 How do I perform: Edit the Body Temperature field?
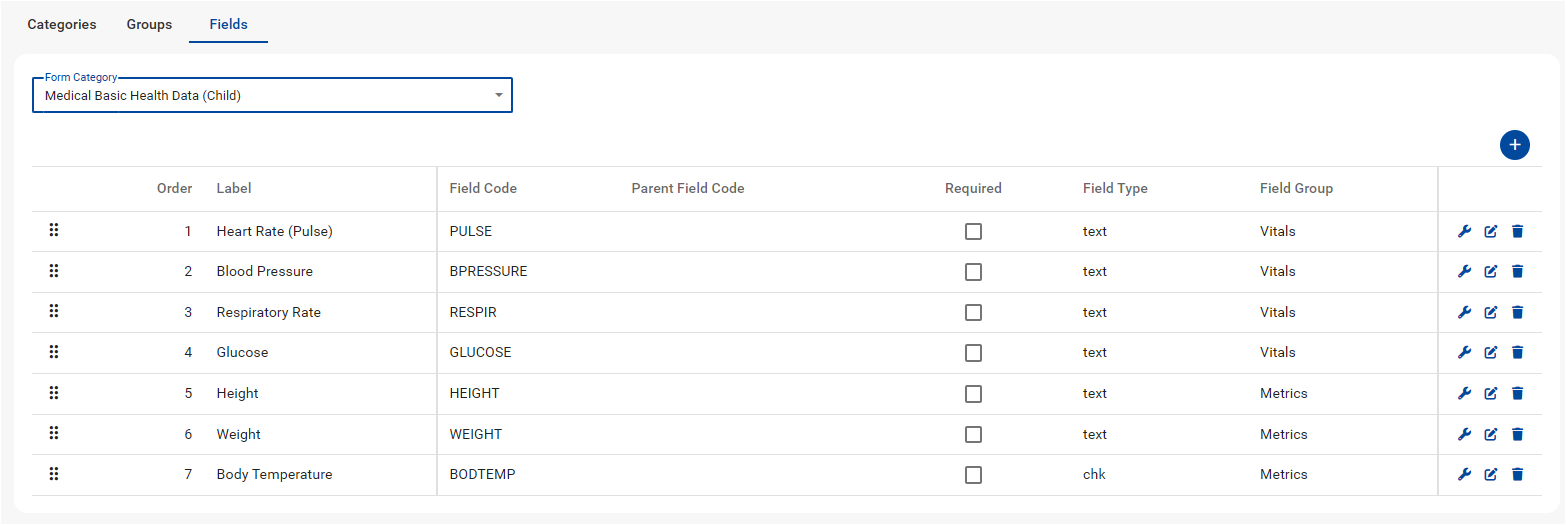[1491, 474]
